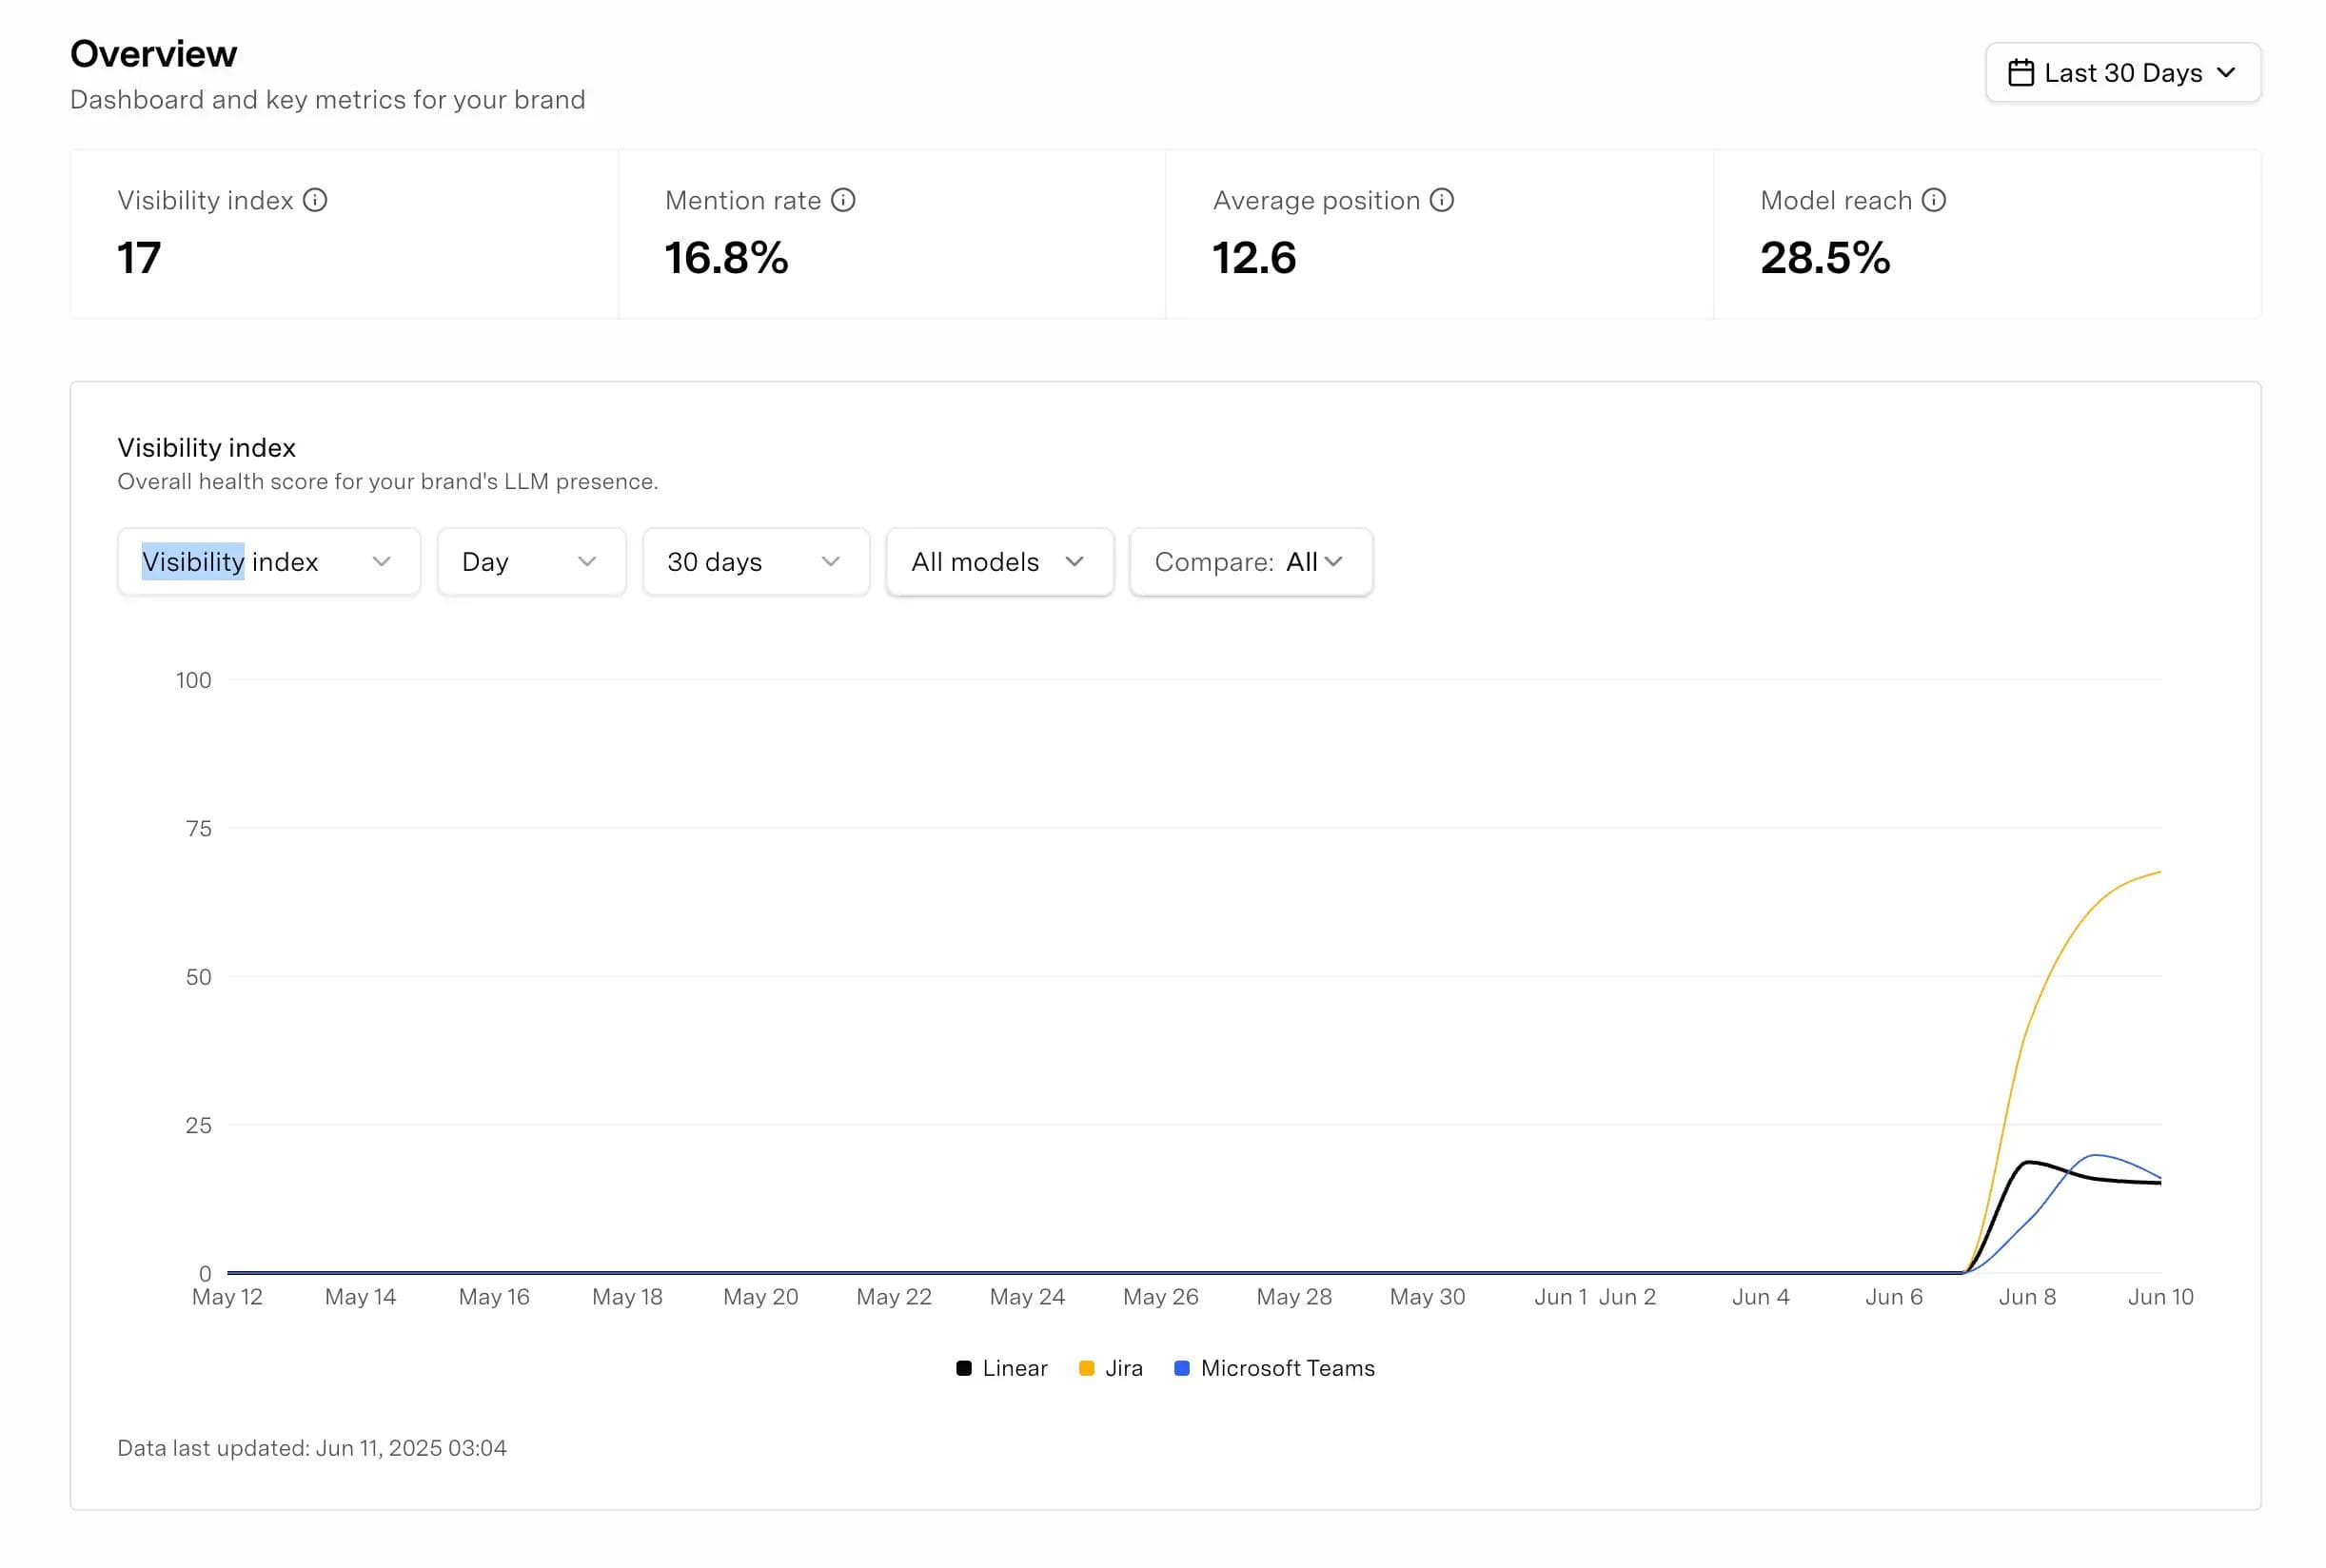Open the All models dropdown

click(998, 561)
